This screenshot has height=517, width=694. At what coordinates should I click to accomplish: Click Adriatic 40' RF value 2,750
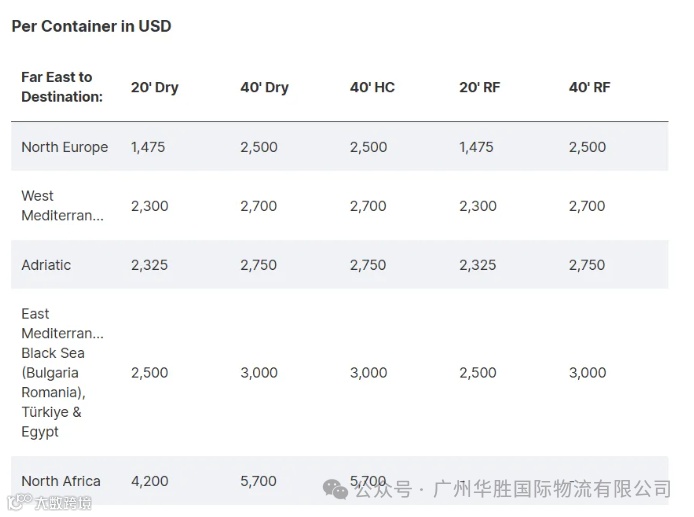[x=587, y=265]
